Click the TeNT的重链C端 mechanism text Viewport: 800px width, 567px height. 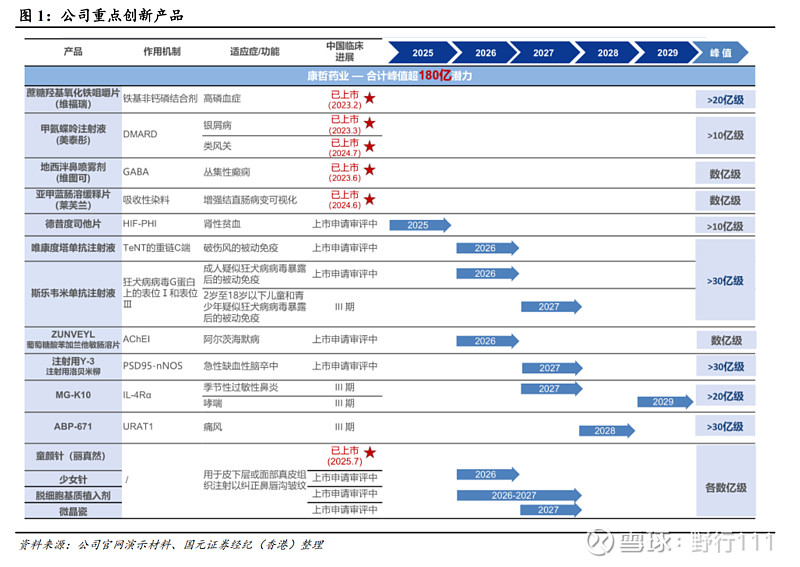click(157, 248)
